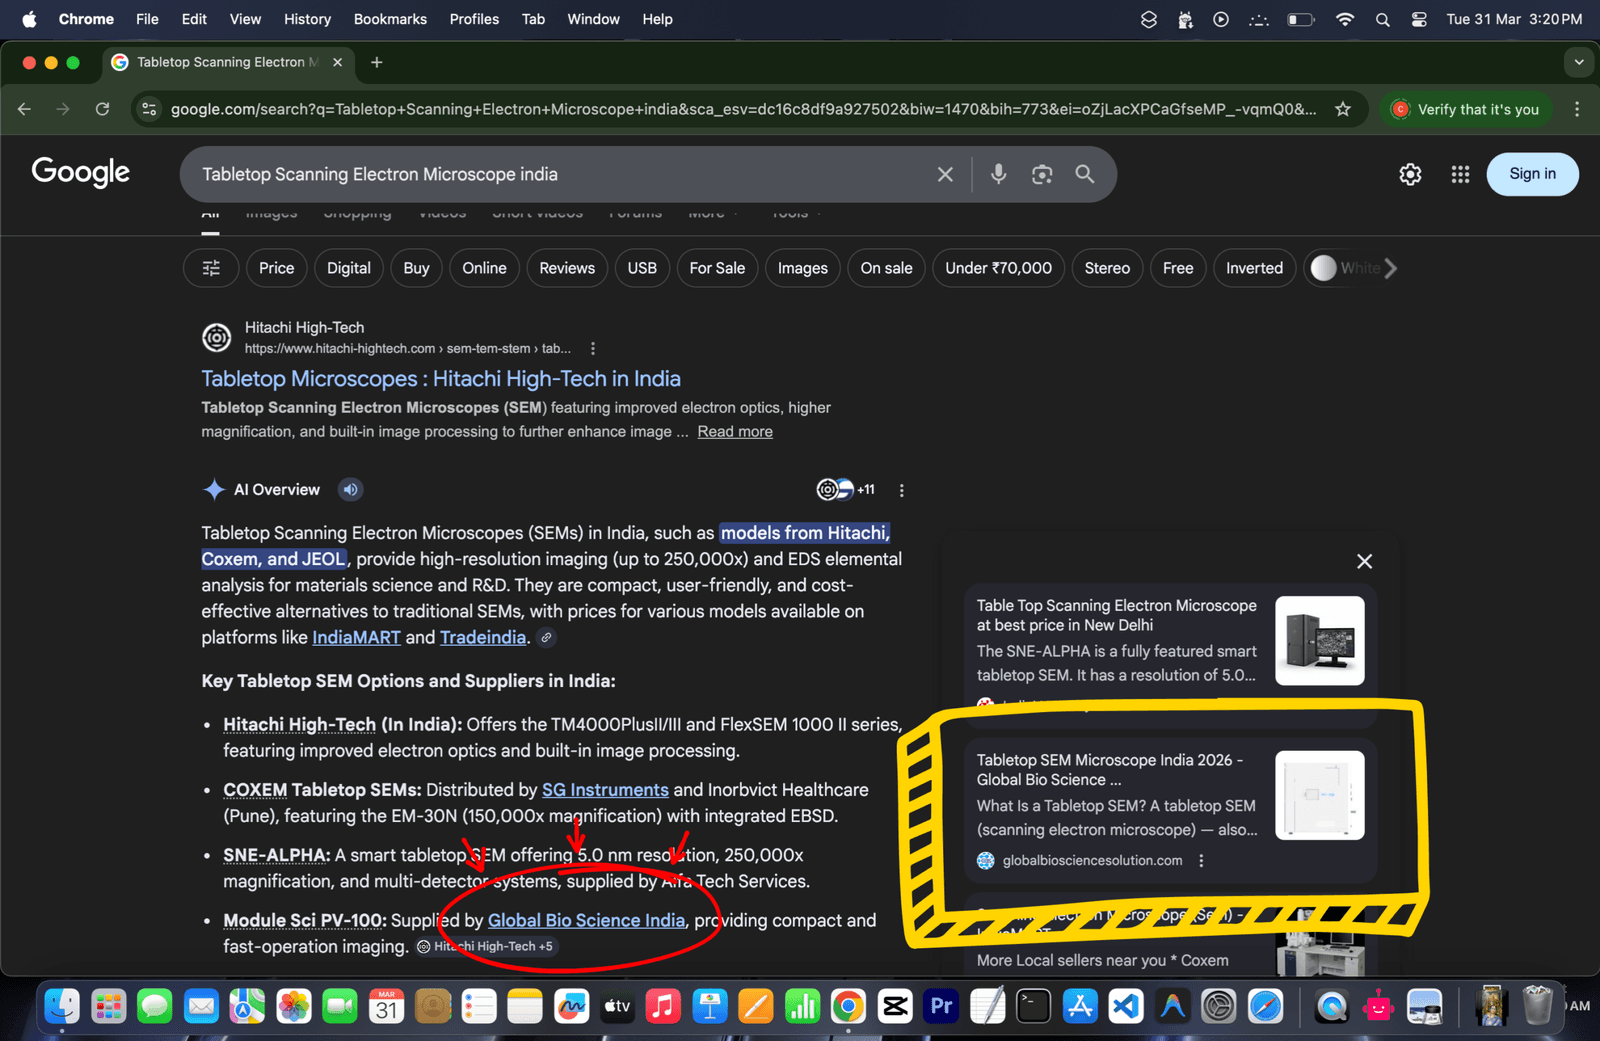Open Global Bio Science card thumbnail
The height and width of the screenshot is (1041, 1600).
[1320, 795]
